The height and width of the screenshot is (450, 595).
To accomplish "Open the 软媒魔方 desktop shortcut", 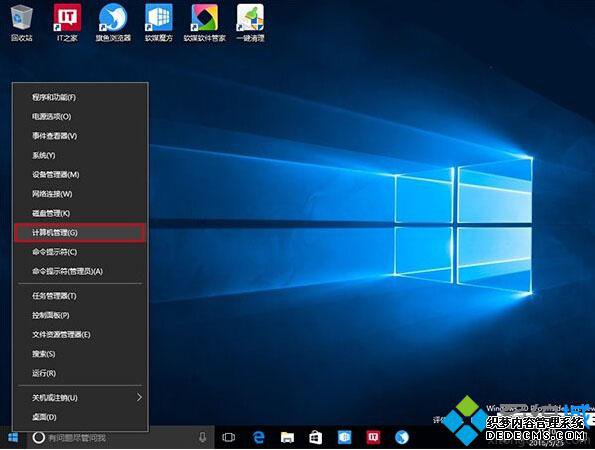I will pyautogui.click(x=159, y=22).
